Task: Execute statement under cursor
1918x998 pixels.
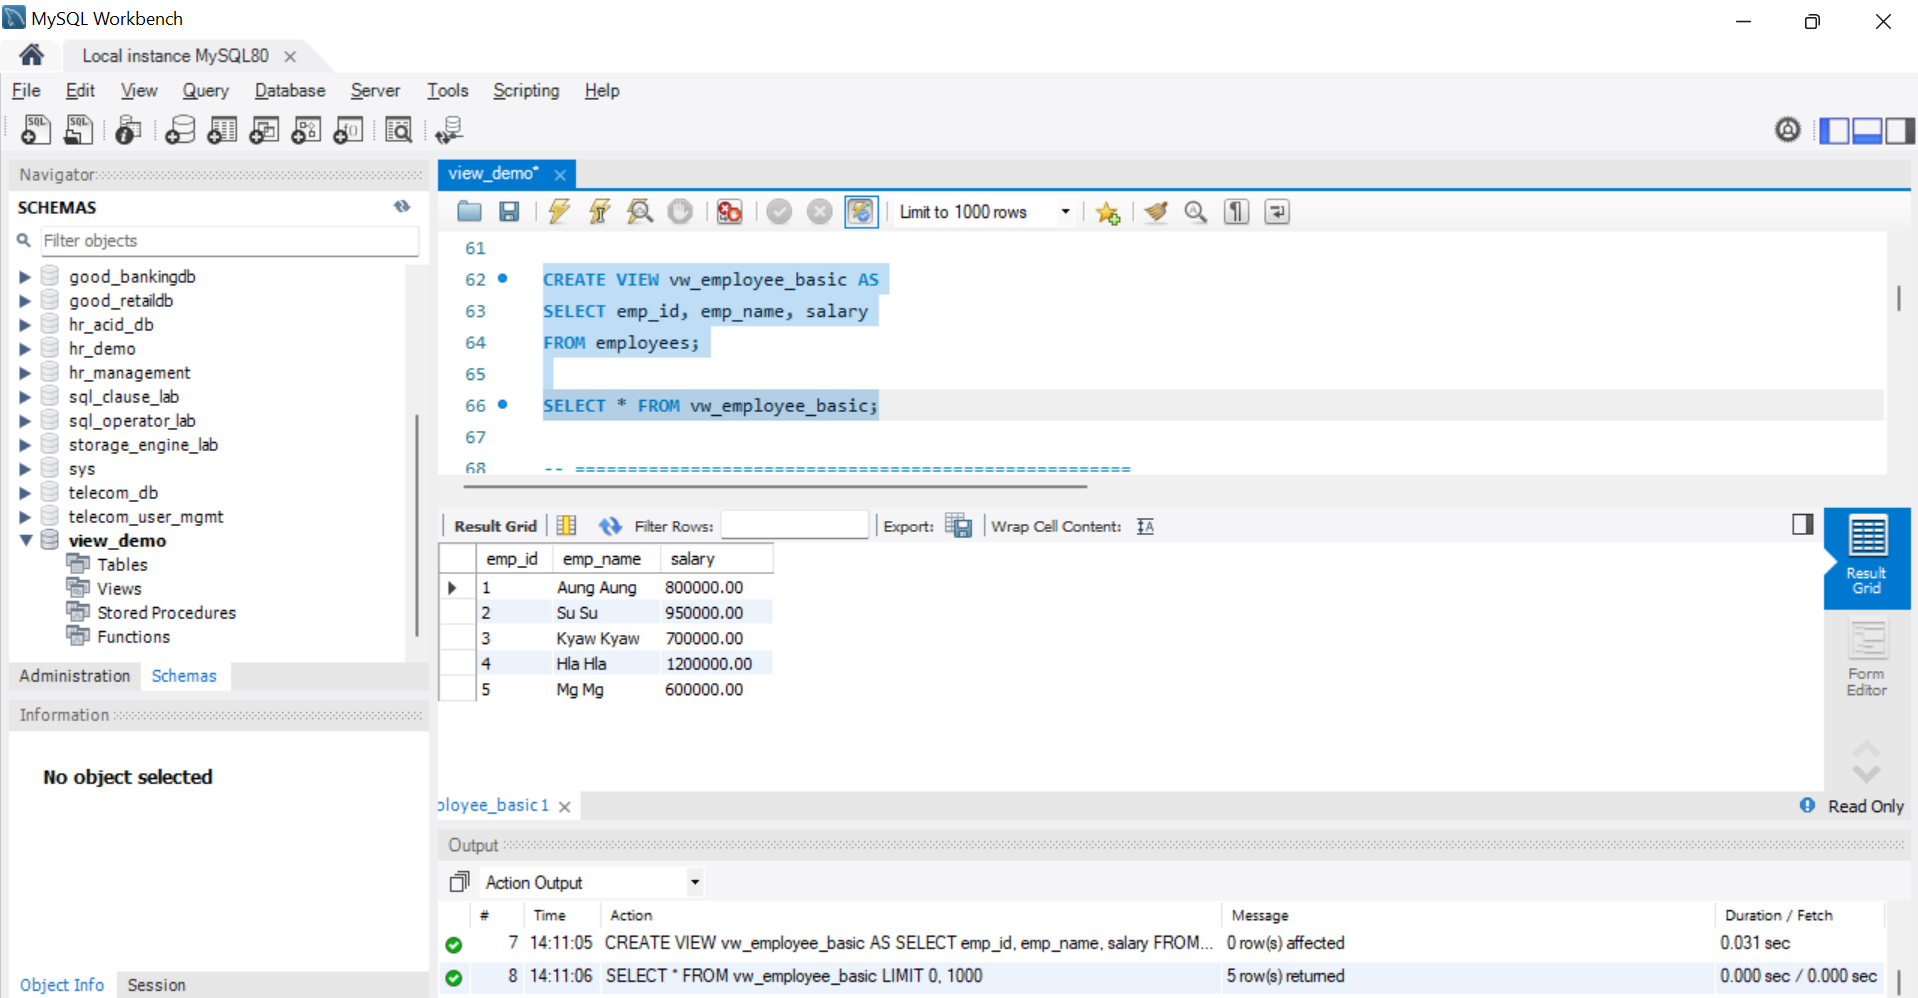Action: click(x=599, y=211)
